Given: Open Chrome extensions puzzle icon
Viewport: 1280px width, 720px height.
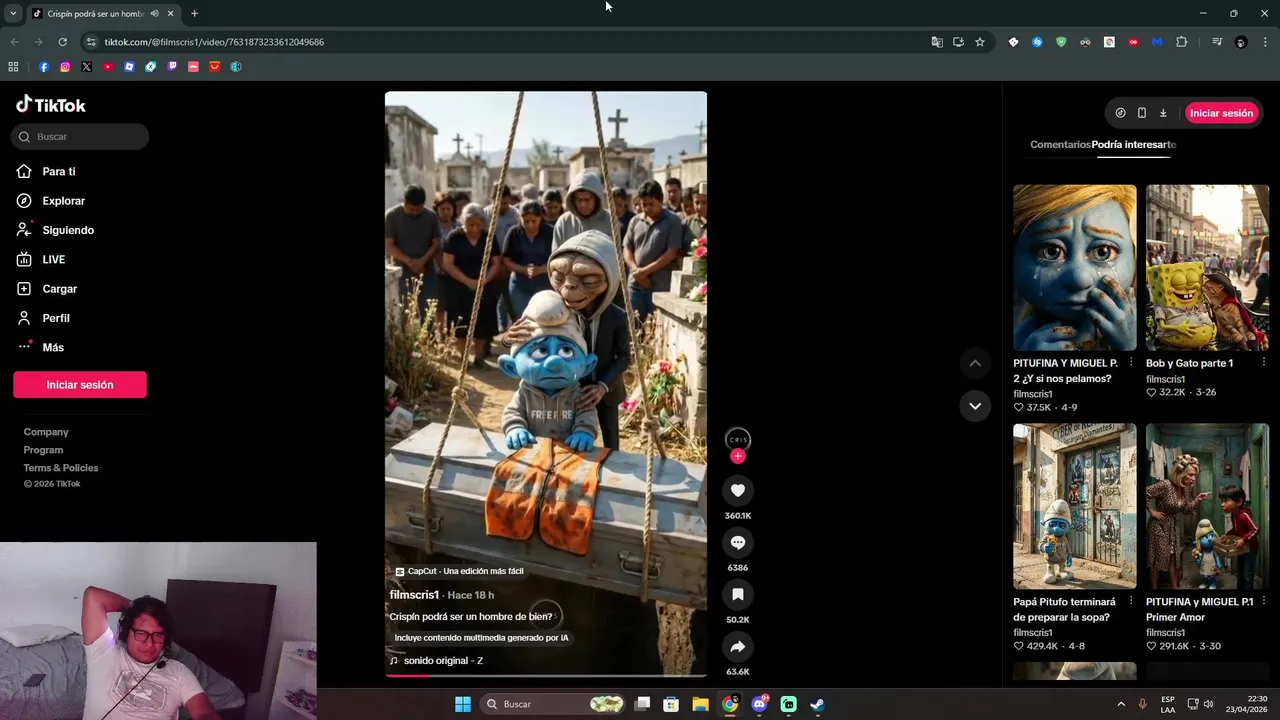Looking at the screenshot, I should point(1182,42).
